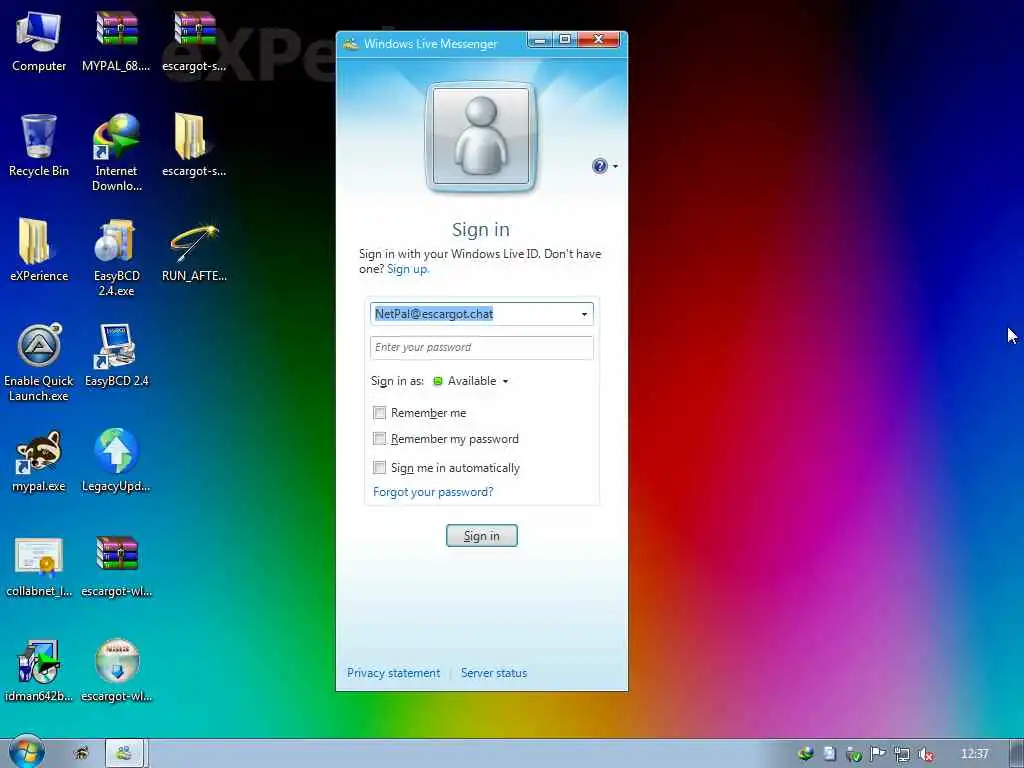Open the Action Center flag tray icon
Screen dimensions: 1024x768
tap(878, 754)
